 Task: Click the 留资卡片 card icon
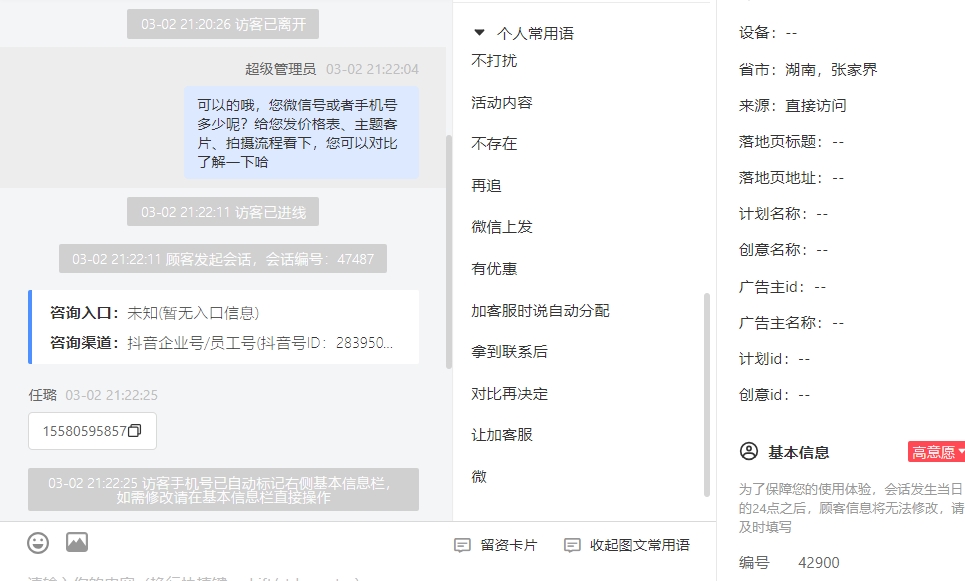tap(462, 545)
